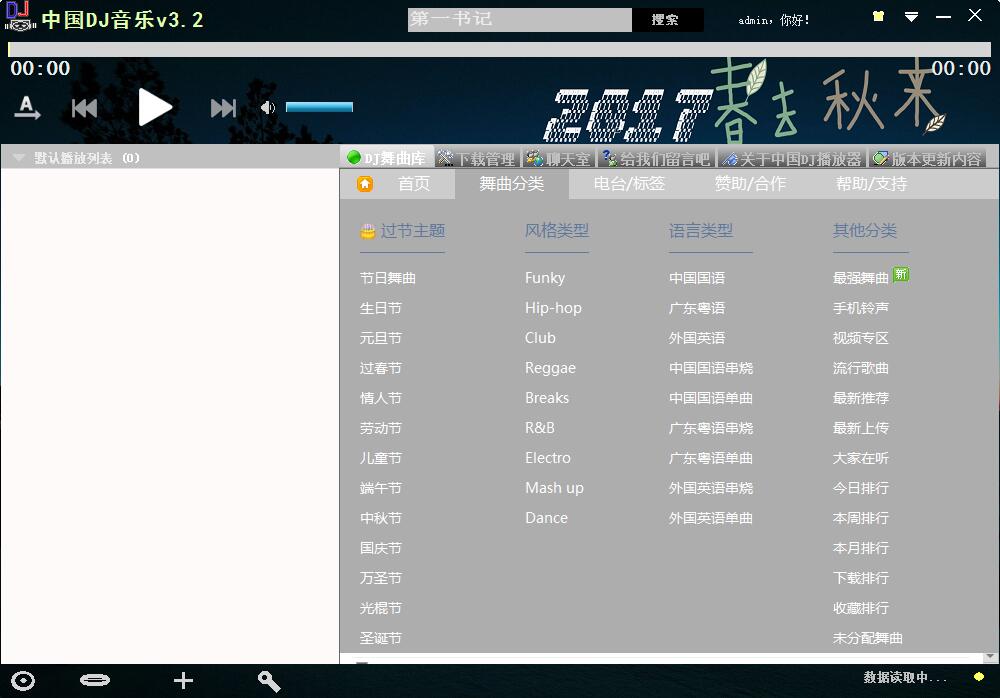The image size is (1000, 698).
Task: Click the orange home icon
Action: pos(365,184)
